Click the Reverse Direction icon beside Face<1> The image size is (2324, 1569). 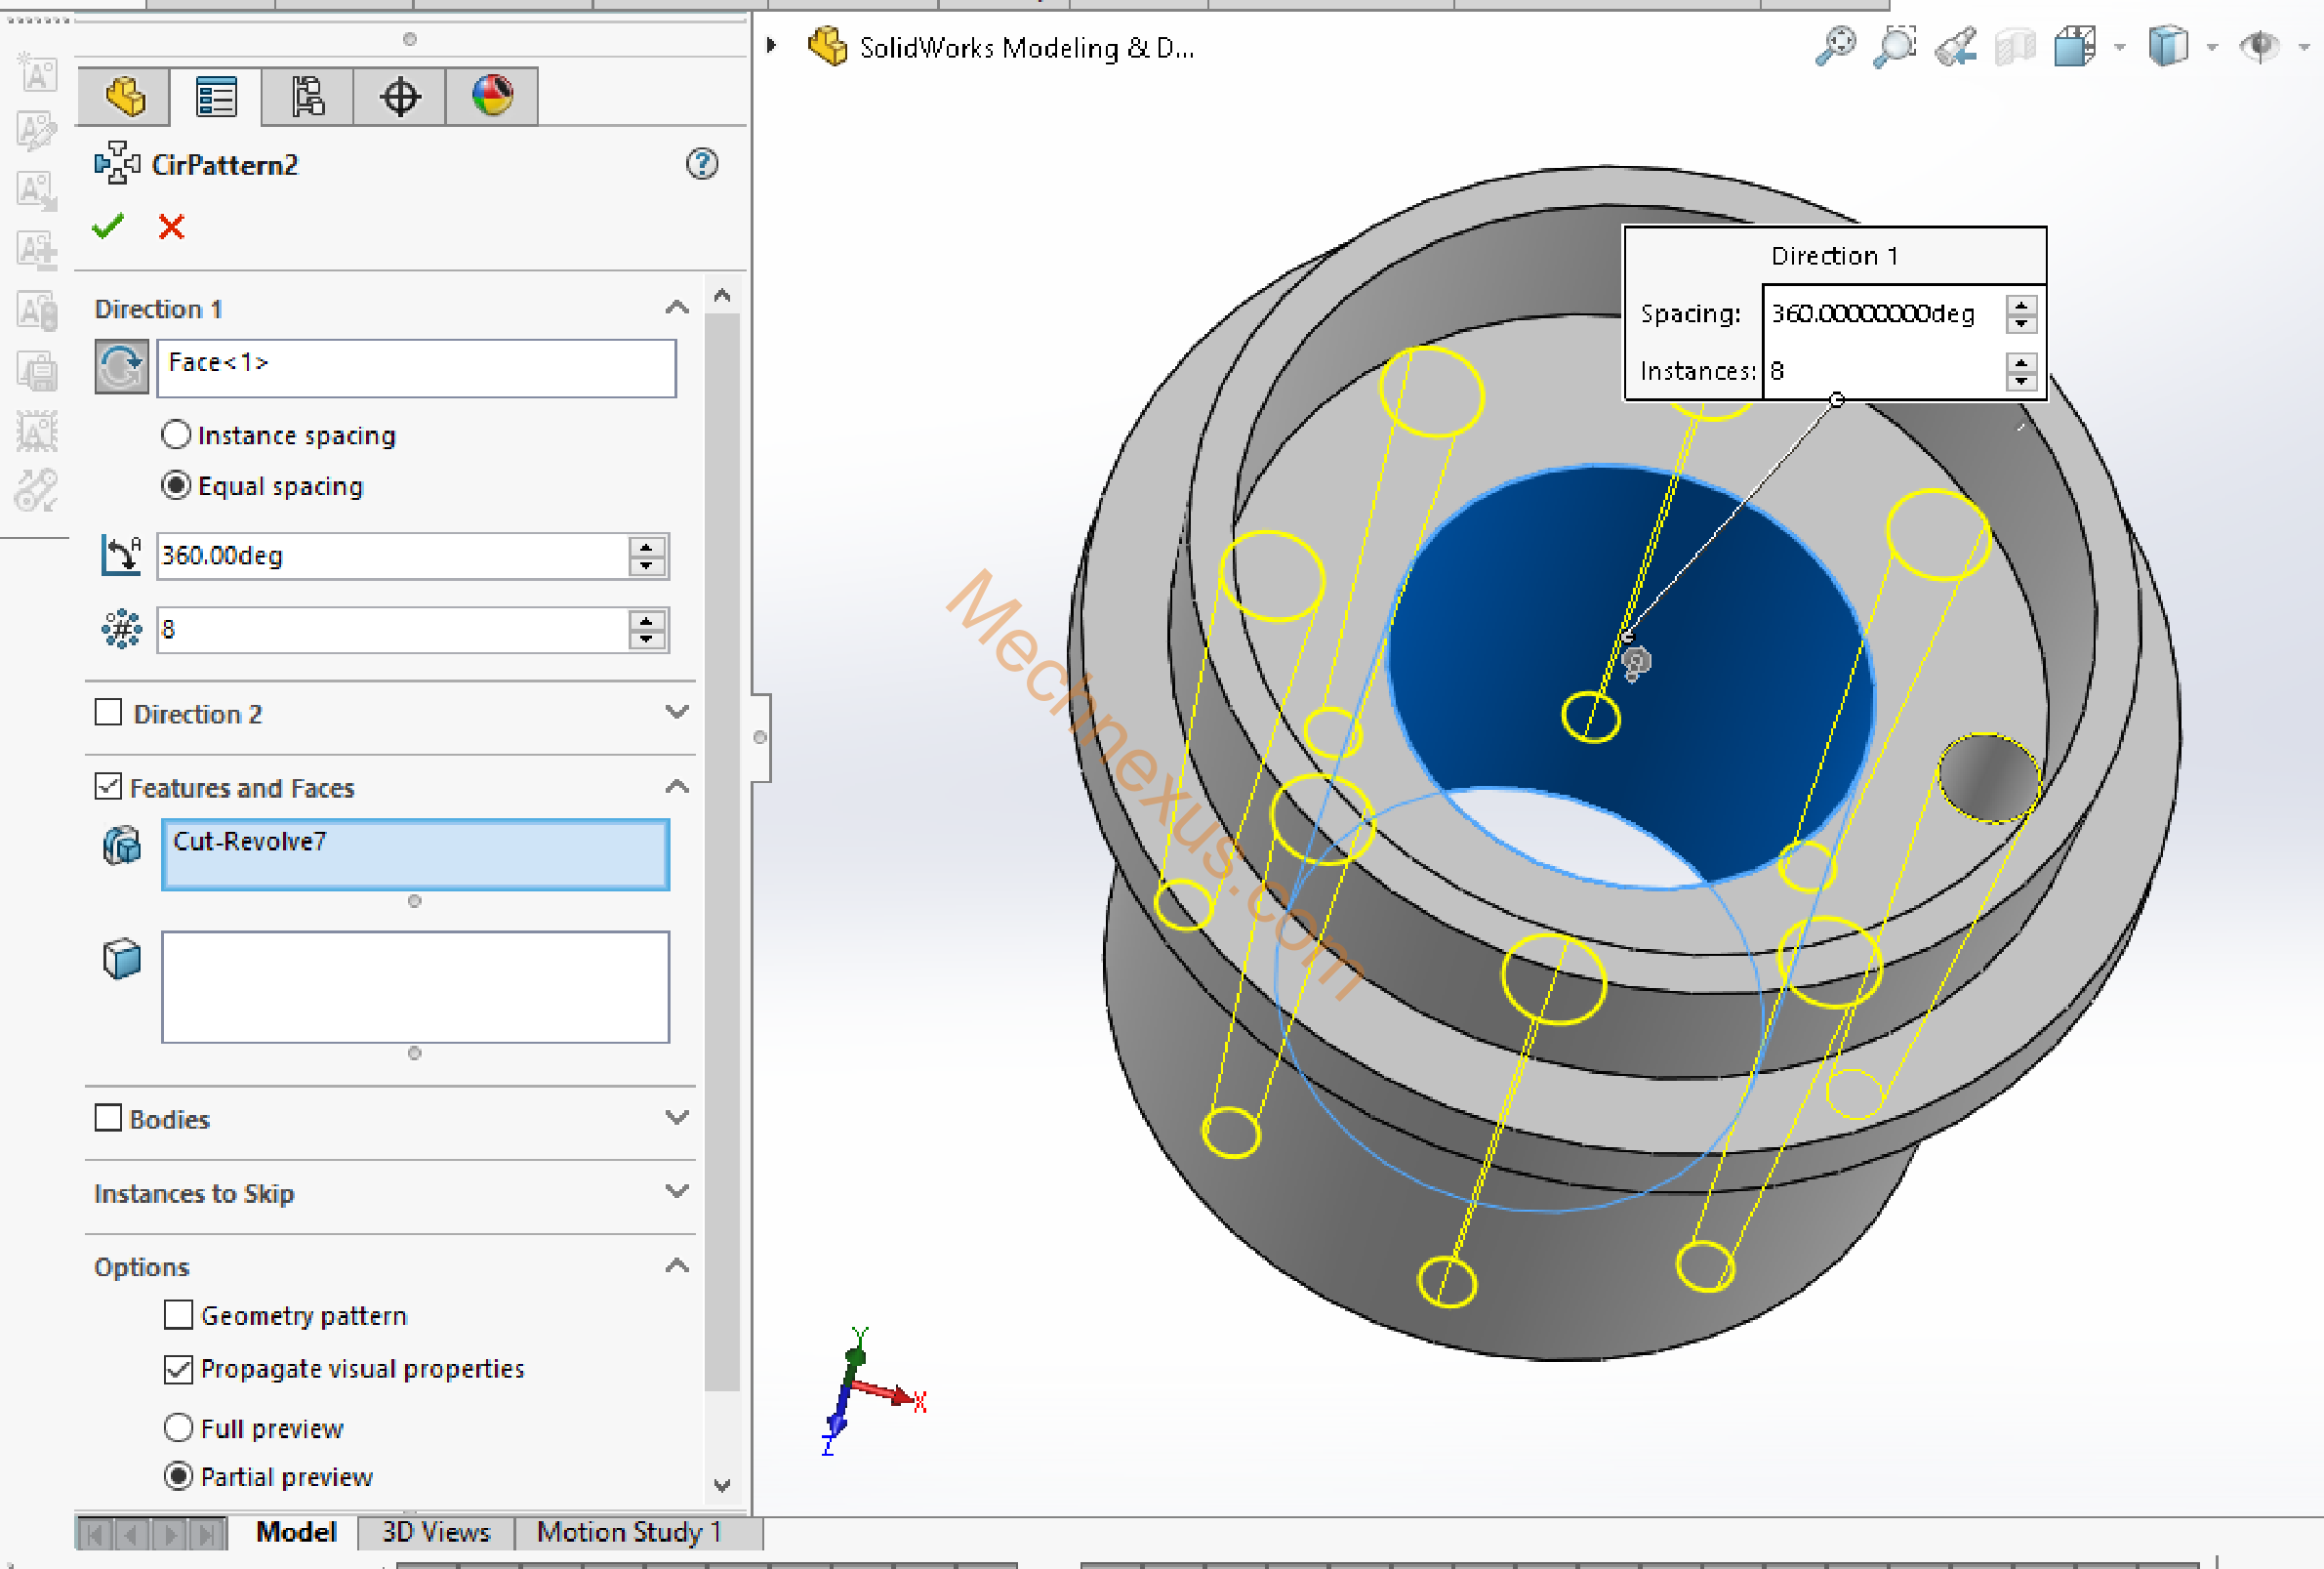coord(121,367)
